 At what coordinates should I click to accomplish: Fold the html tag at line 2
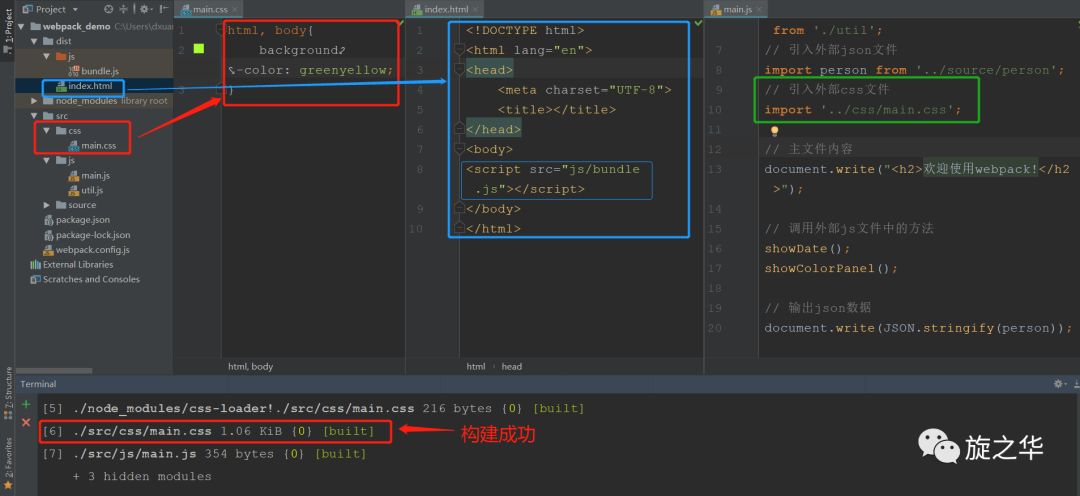[459, 50]
